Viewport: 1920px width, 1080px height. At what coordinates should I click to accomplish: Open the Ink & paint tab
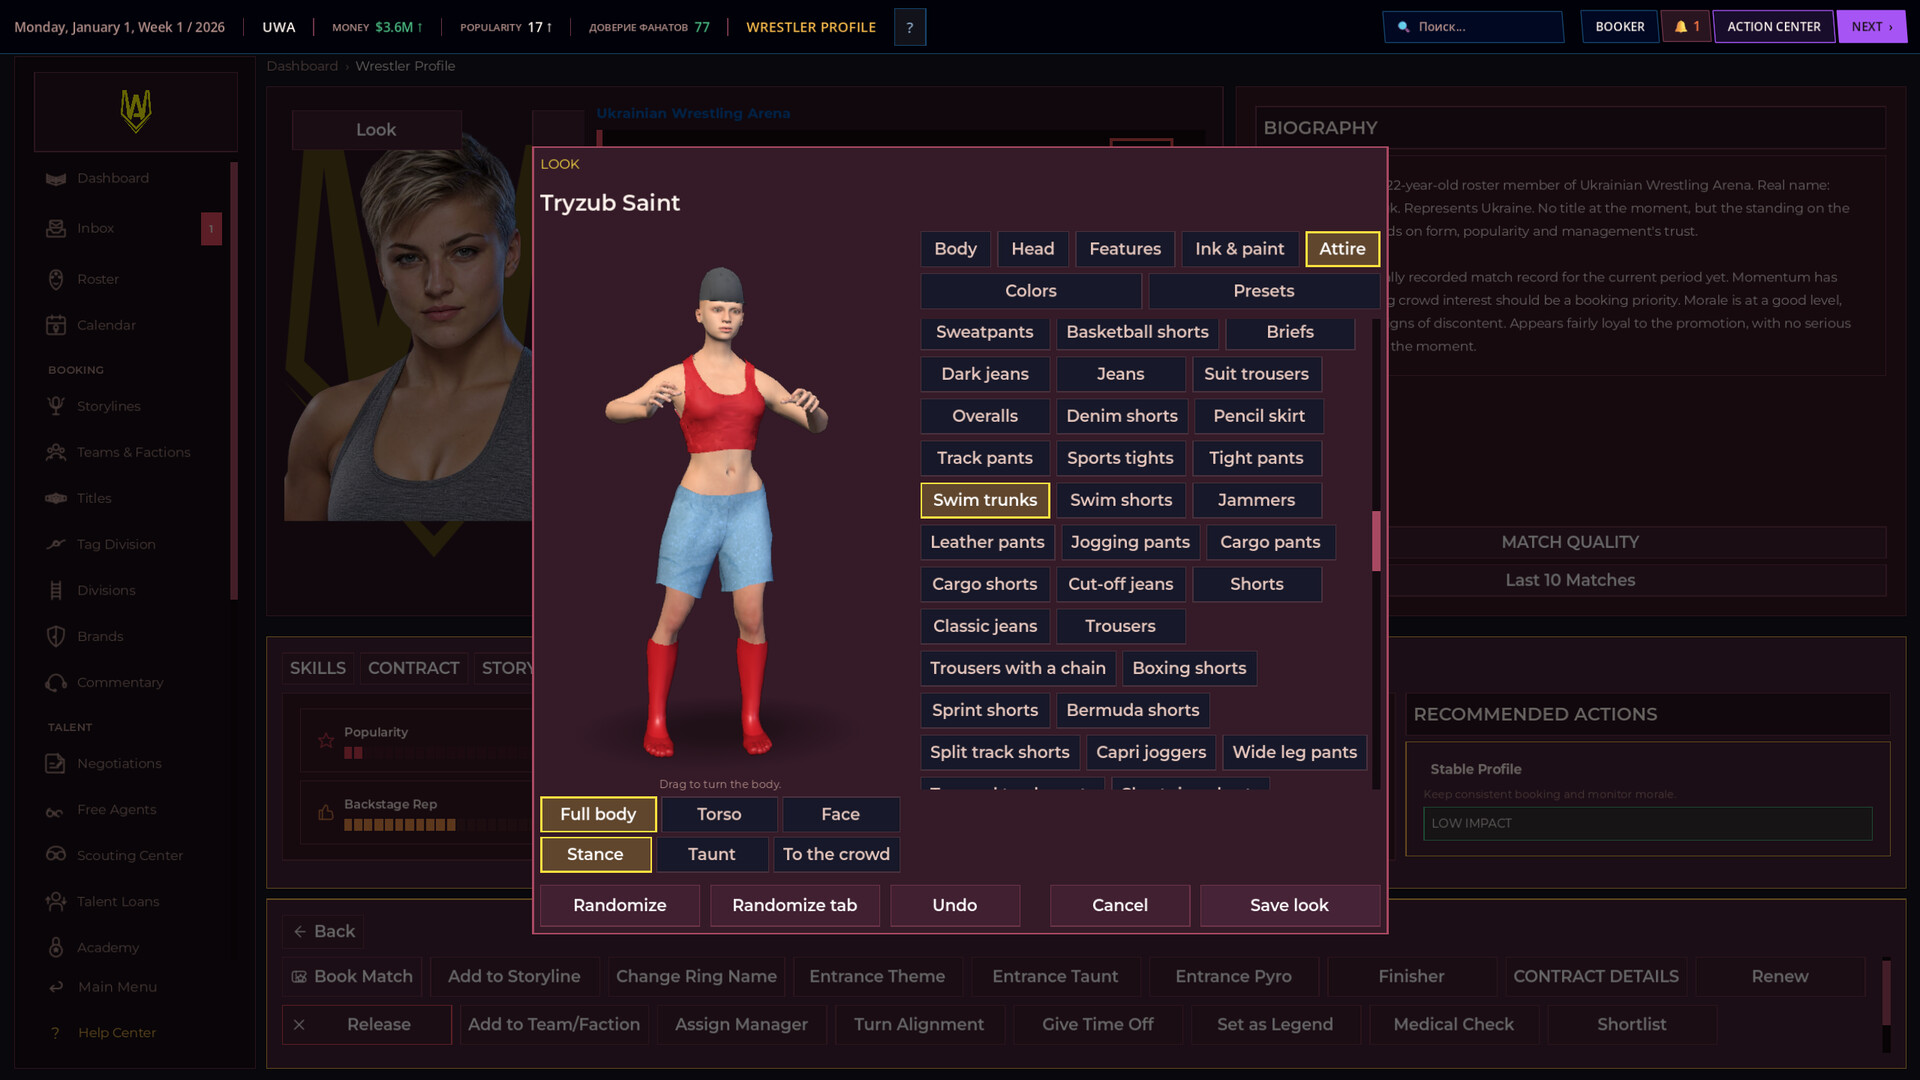(1239, 249)
